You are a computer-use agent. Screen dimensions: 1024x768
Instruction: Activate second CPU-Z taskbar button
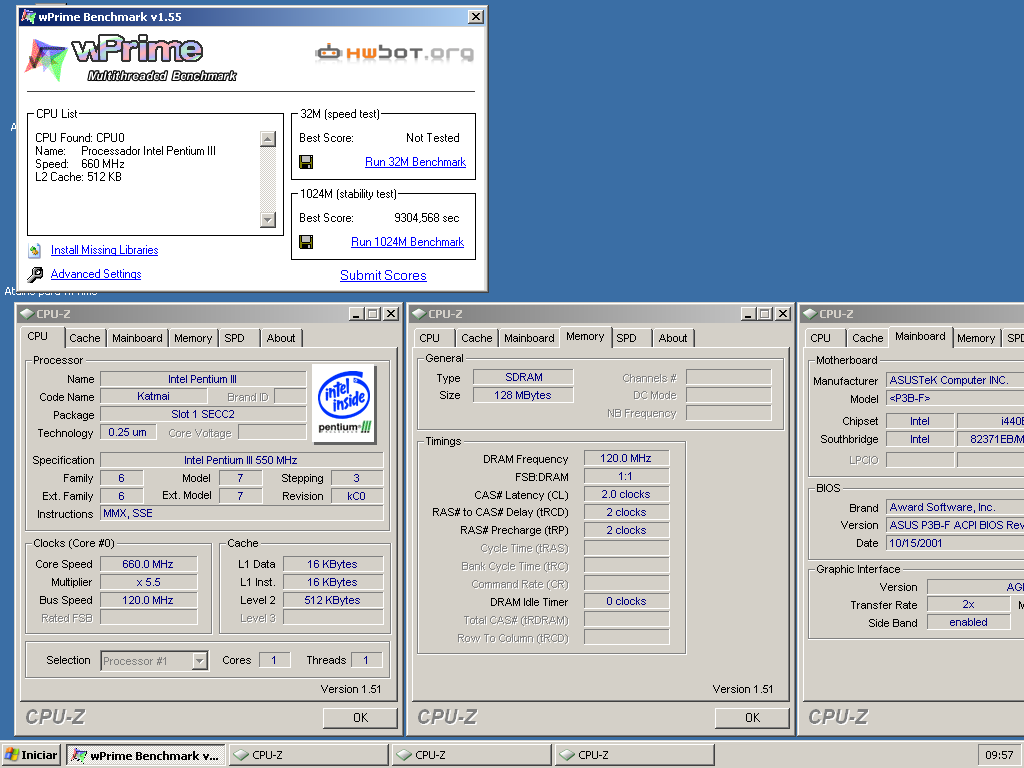(x=472, y=756)
